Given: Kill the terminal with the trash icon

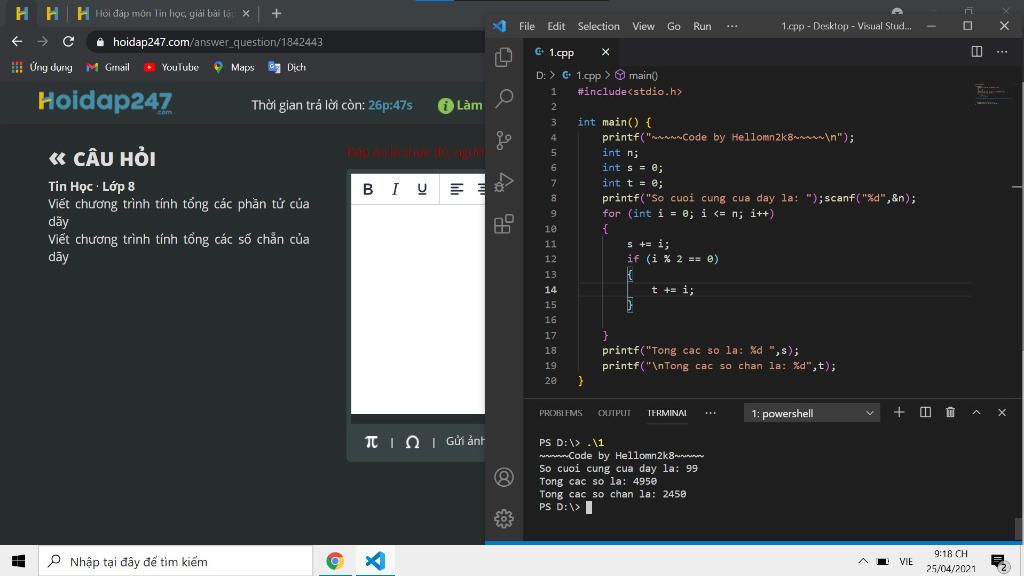Looking at the screenshot, I should pos(950,412).
